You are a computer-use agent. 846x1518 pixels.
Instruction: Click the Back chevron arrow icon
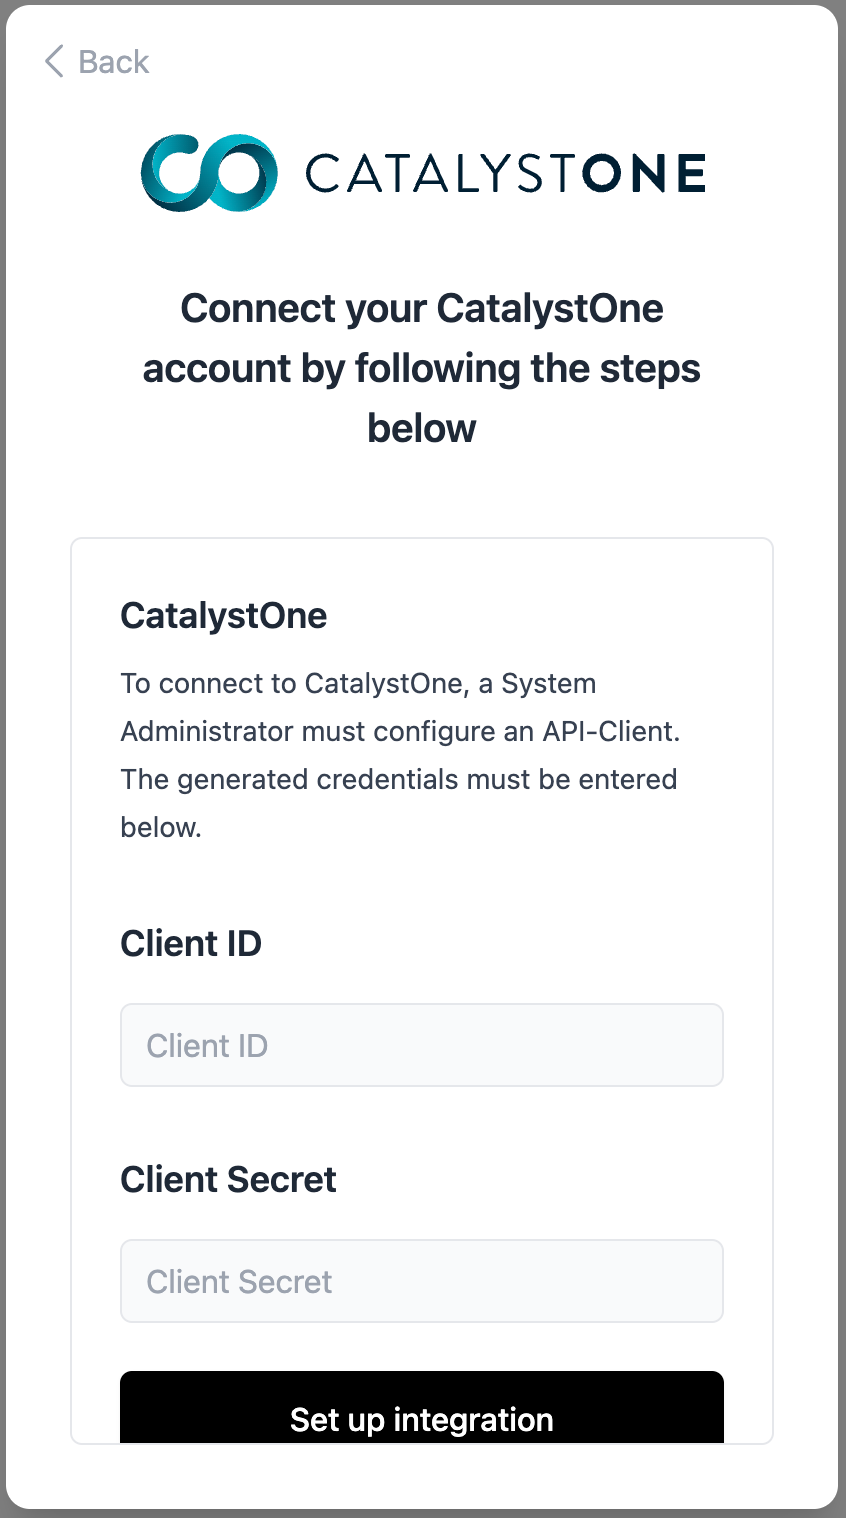pos(54,61)
